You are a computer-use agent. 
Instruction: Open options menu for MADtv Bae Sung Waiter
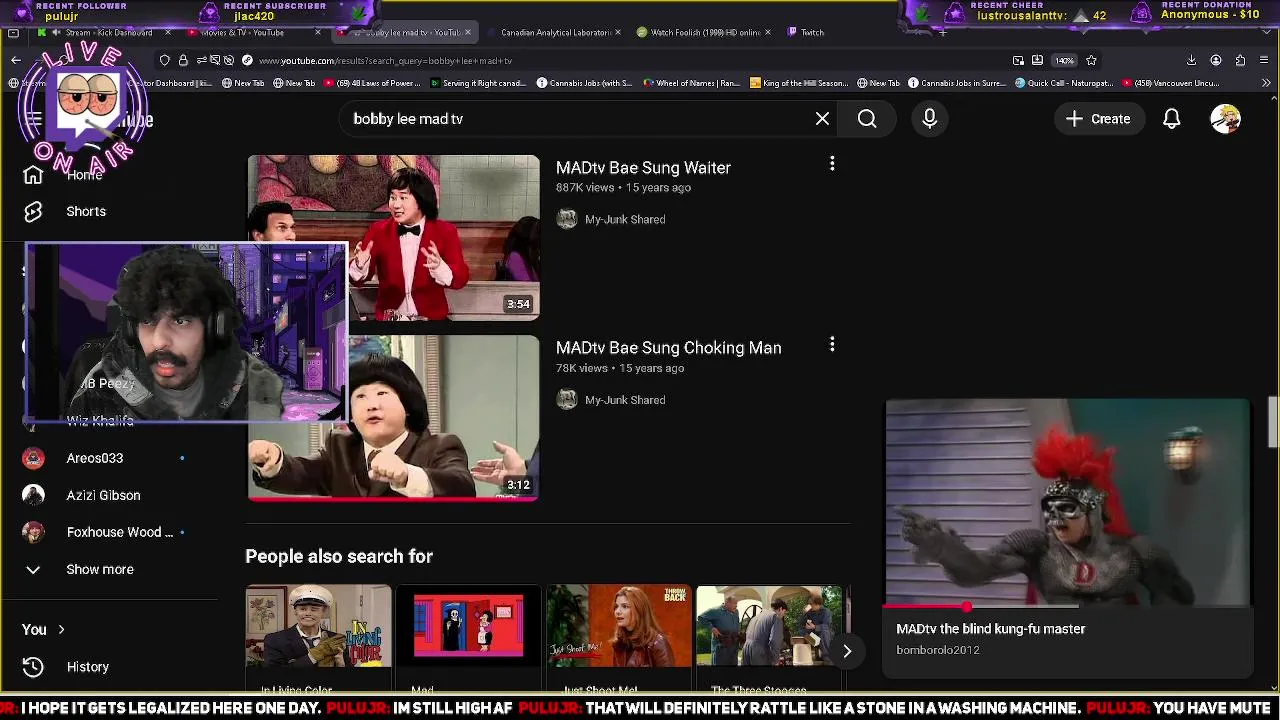point(832,164)
